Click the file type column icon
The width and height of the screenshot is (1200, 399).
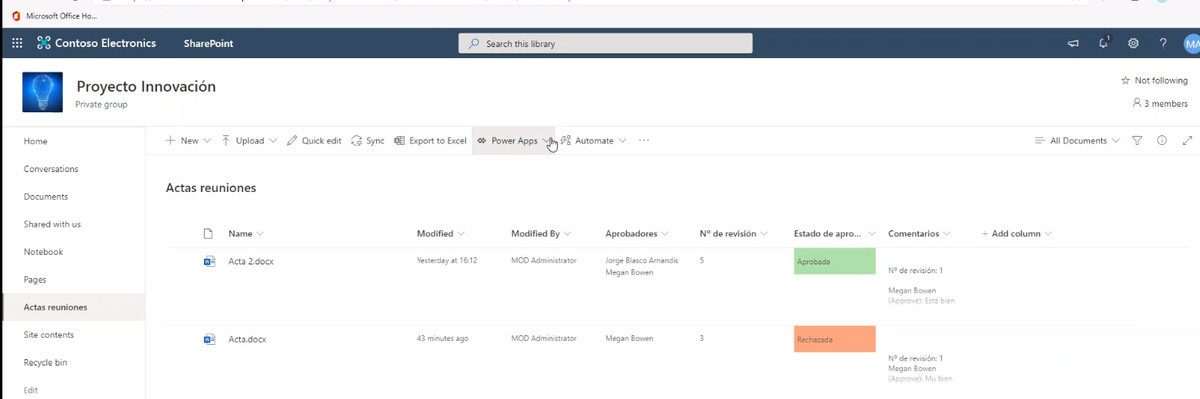coord(209,233)
